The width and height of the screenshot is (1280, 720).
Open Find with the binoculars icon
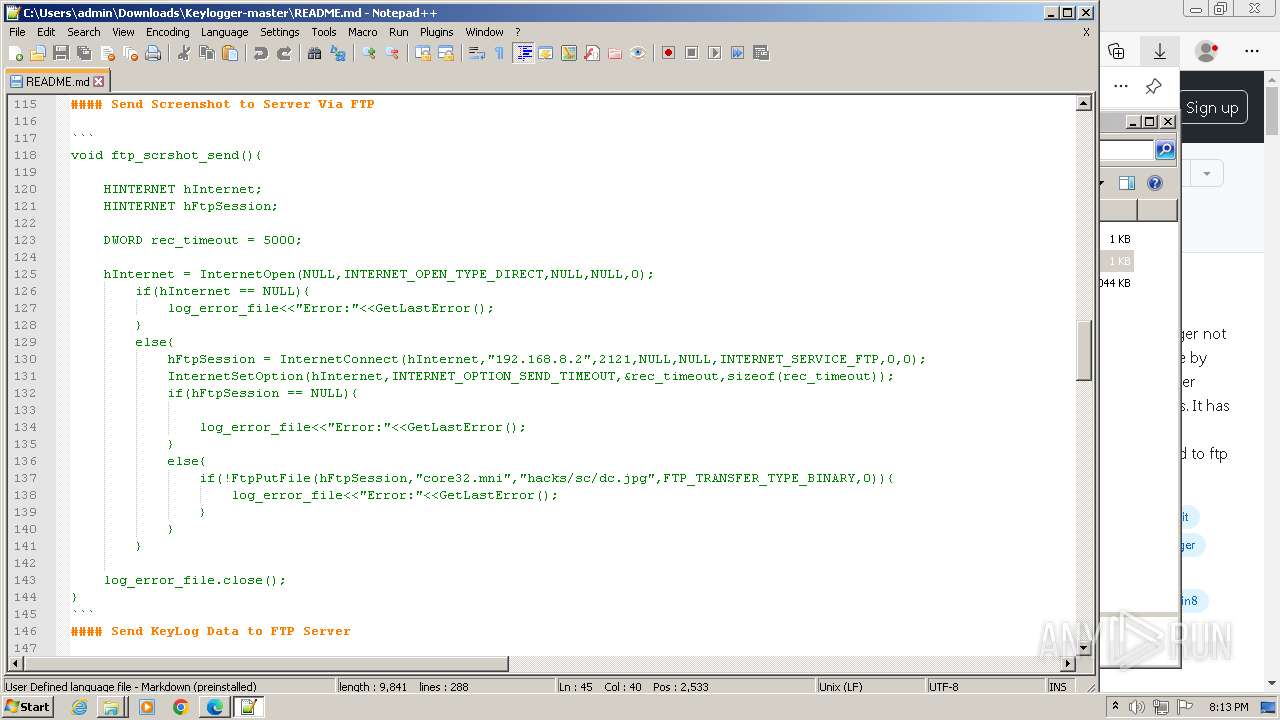315,53
